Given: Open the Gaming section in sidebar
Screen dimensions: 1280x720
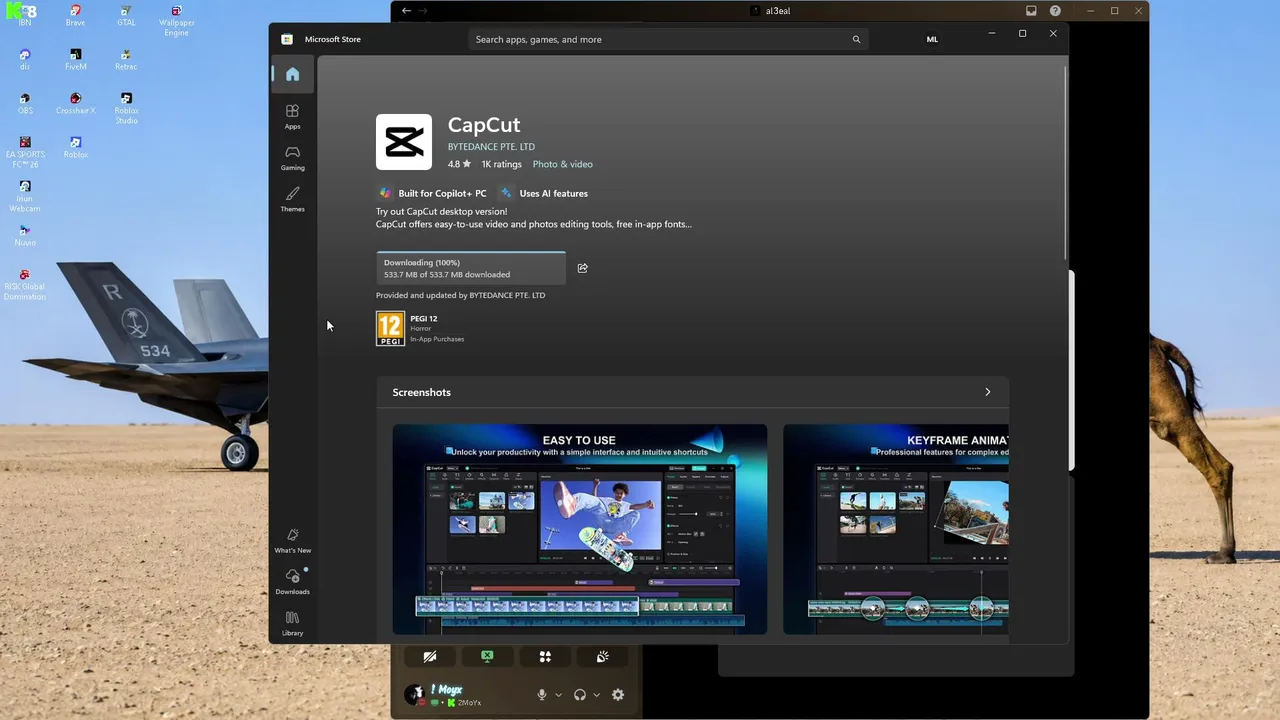Looking at the screenshot, I should click(x=292, y=158).
